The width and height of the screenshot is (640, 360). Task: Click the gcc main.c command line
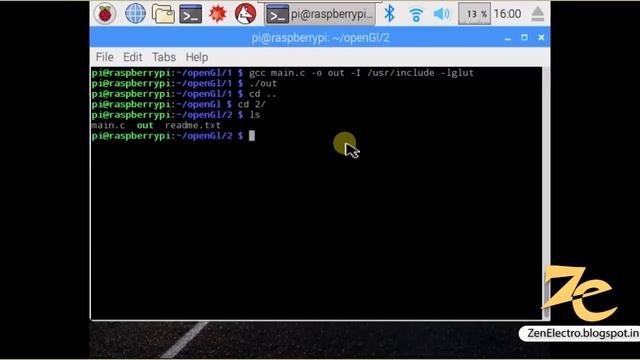tap(361, 73)
